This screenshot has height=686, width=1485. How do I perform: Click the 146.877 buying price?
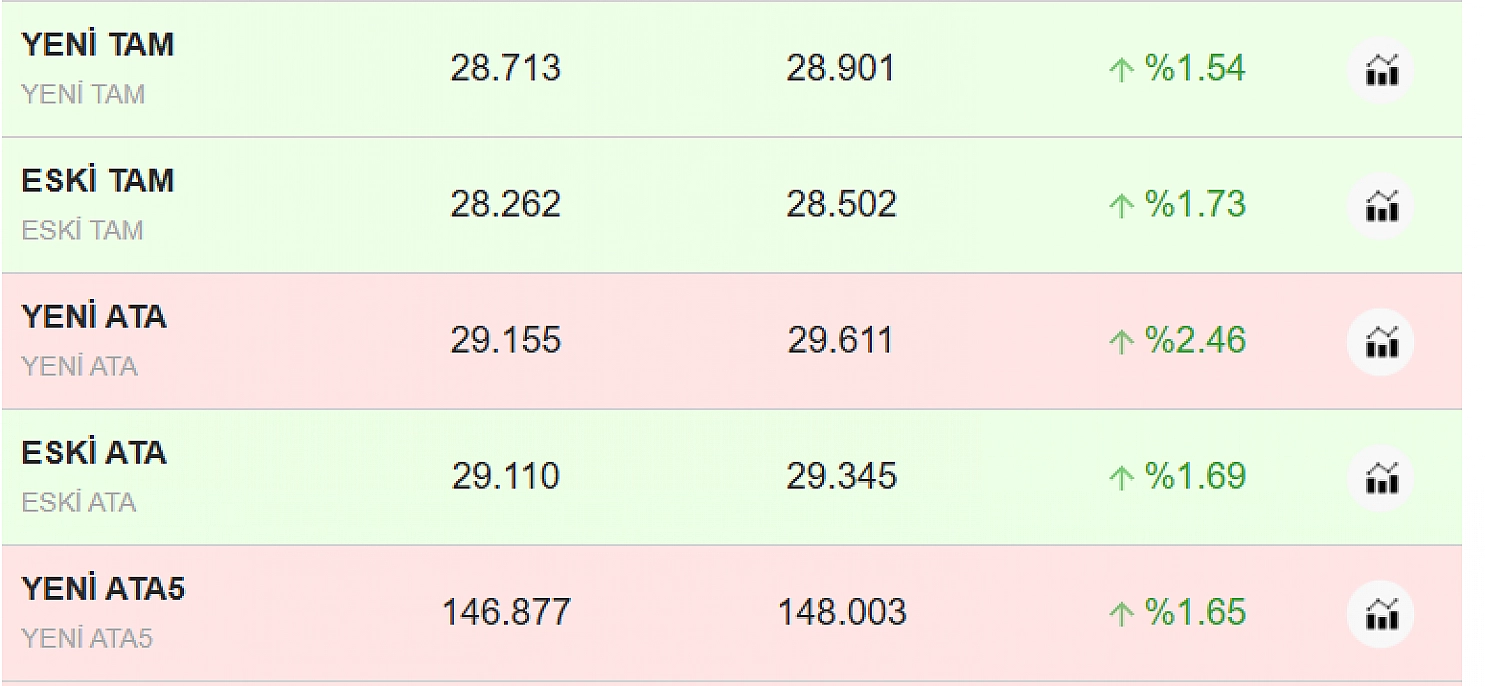[x=506, y=612]
